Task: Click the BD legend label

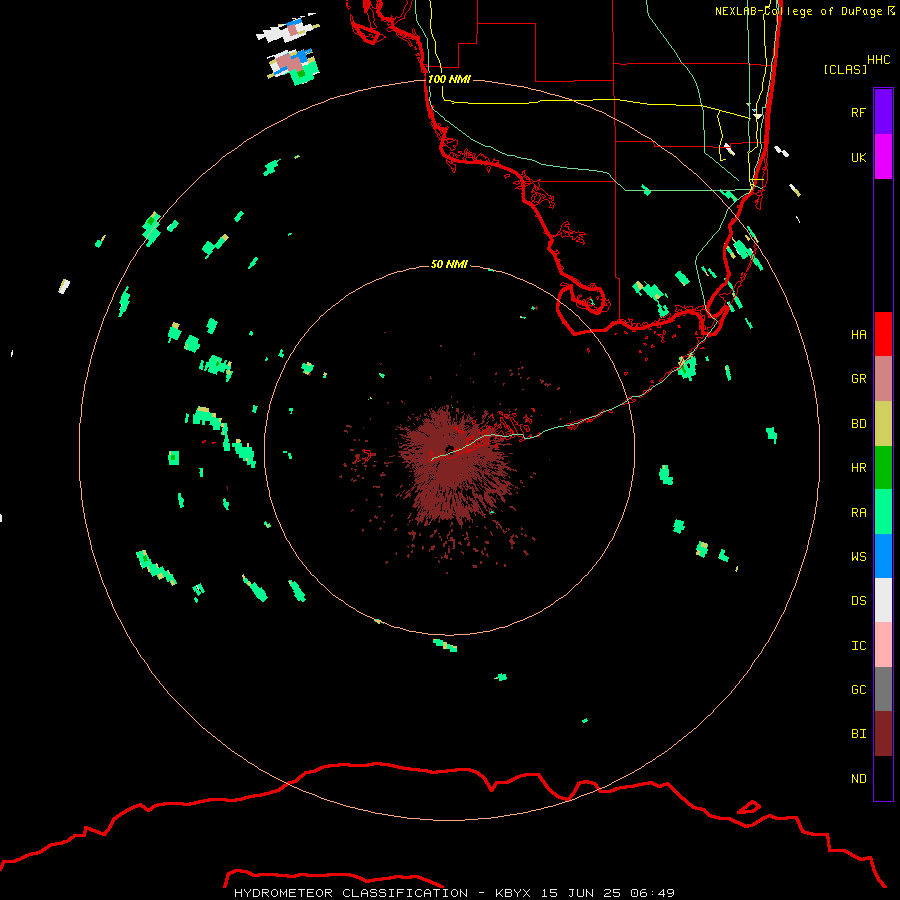Action: coord(858,424)
